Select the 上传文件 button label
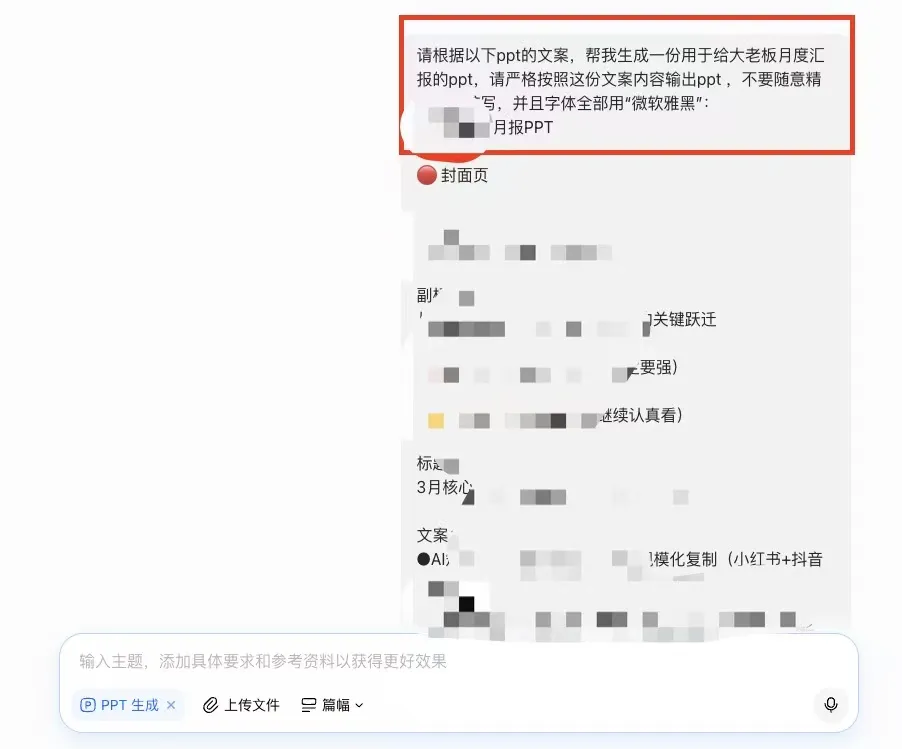This screenshot has width=902, height=749. [251, 705]
